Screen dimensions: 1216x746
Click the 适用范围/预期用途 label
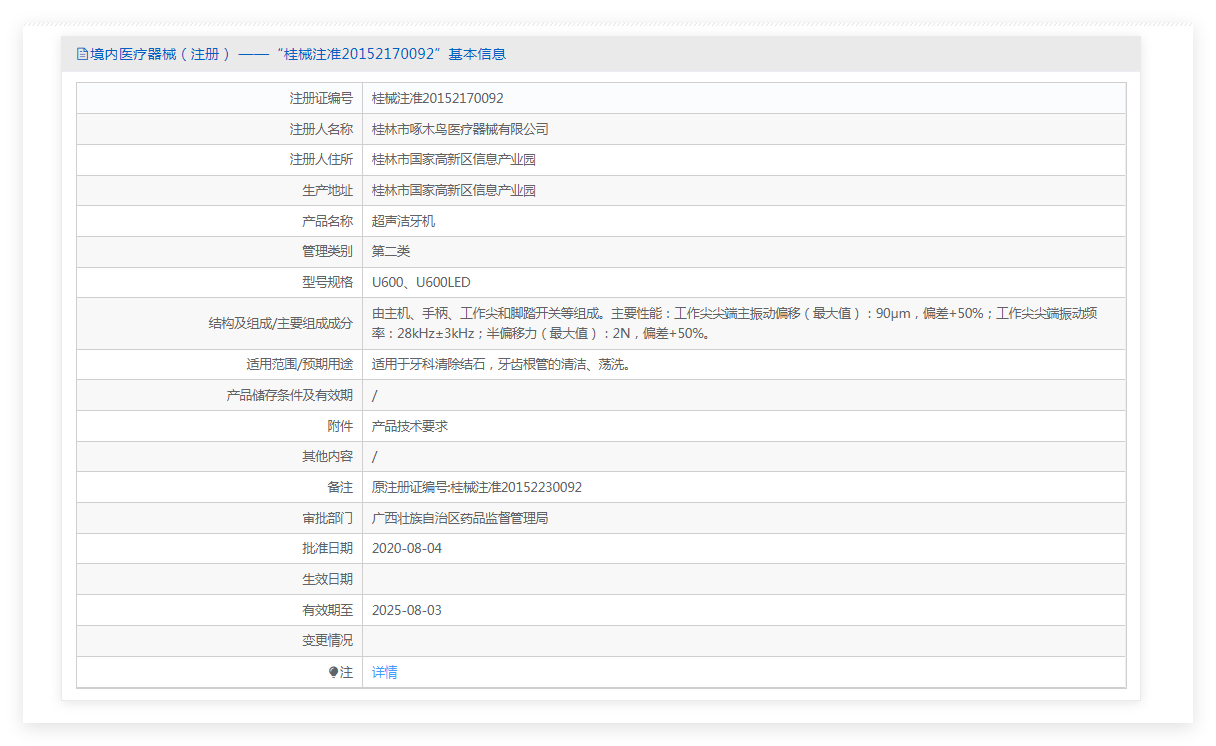tap(300, 364)
